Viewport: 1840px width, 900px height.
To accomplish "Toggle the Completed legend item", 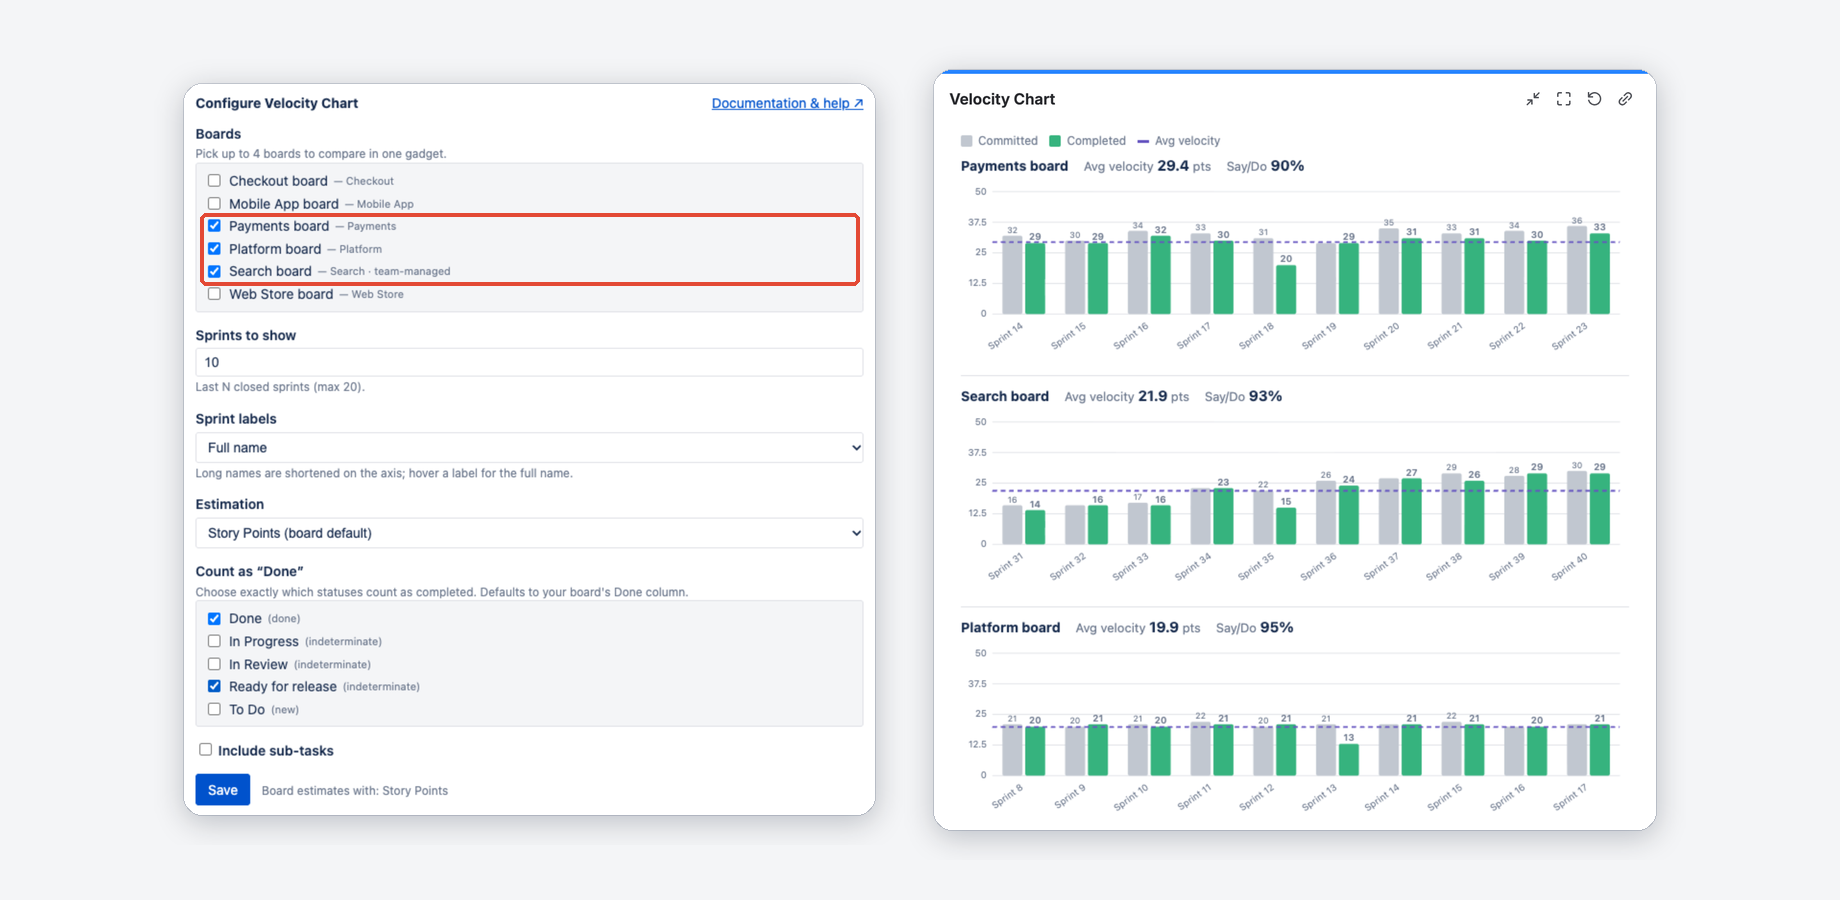I will click(x=1087, y=141).
